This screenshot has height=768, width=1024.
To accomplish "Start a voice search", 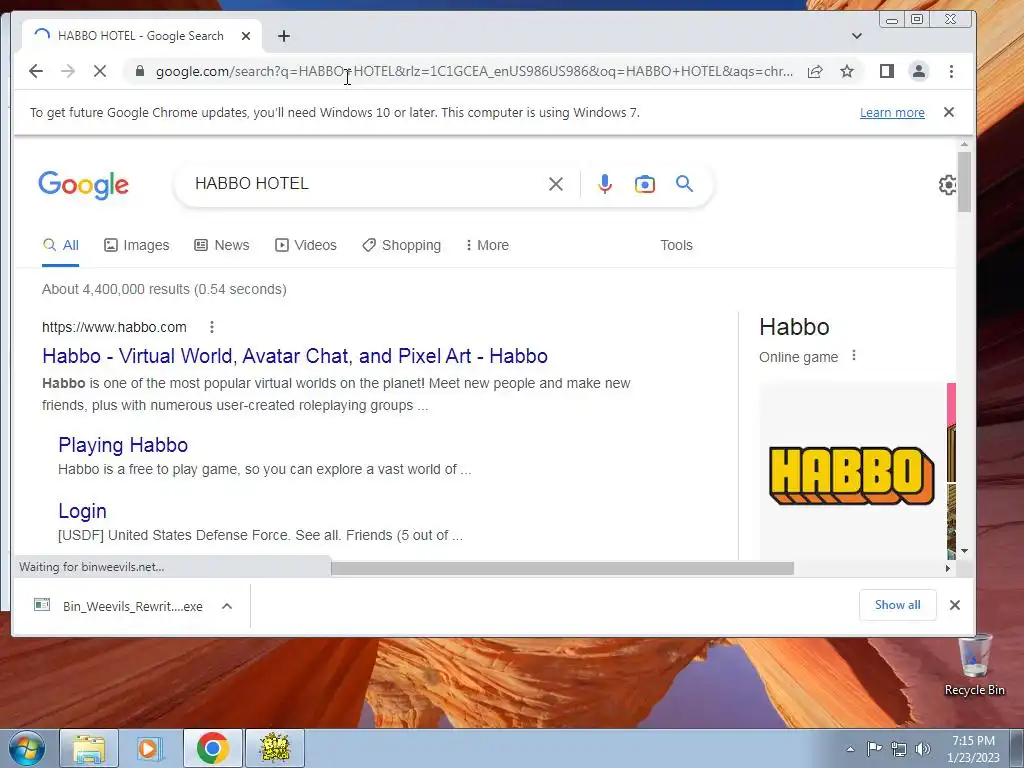I will (605, 184).
